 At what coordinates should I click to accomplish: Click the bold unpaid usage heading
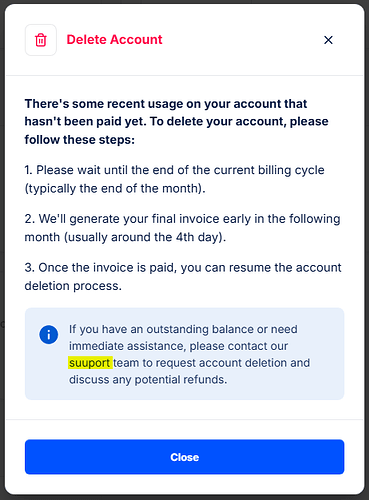[x=176, y=122]
